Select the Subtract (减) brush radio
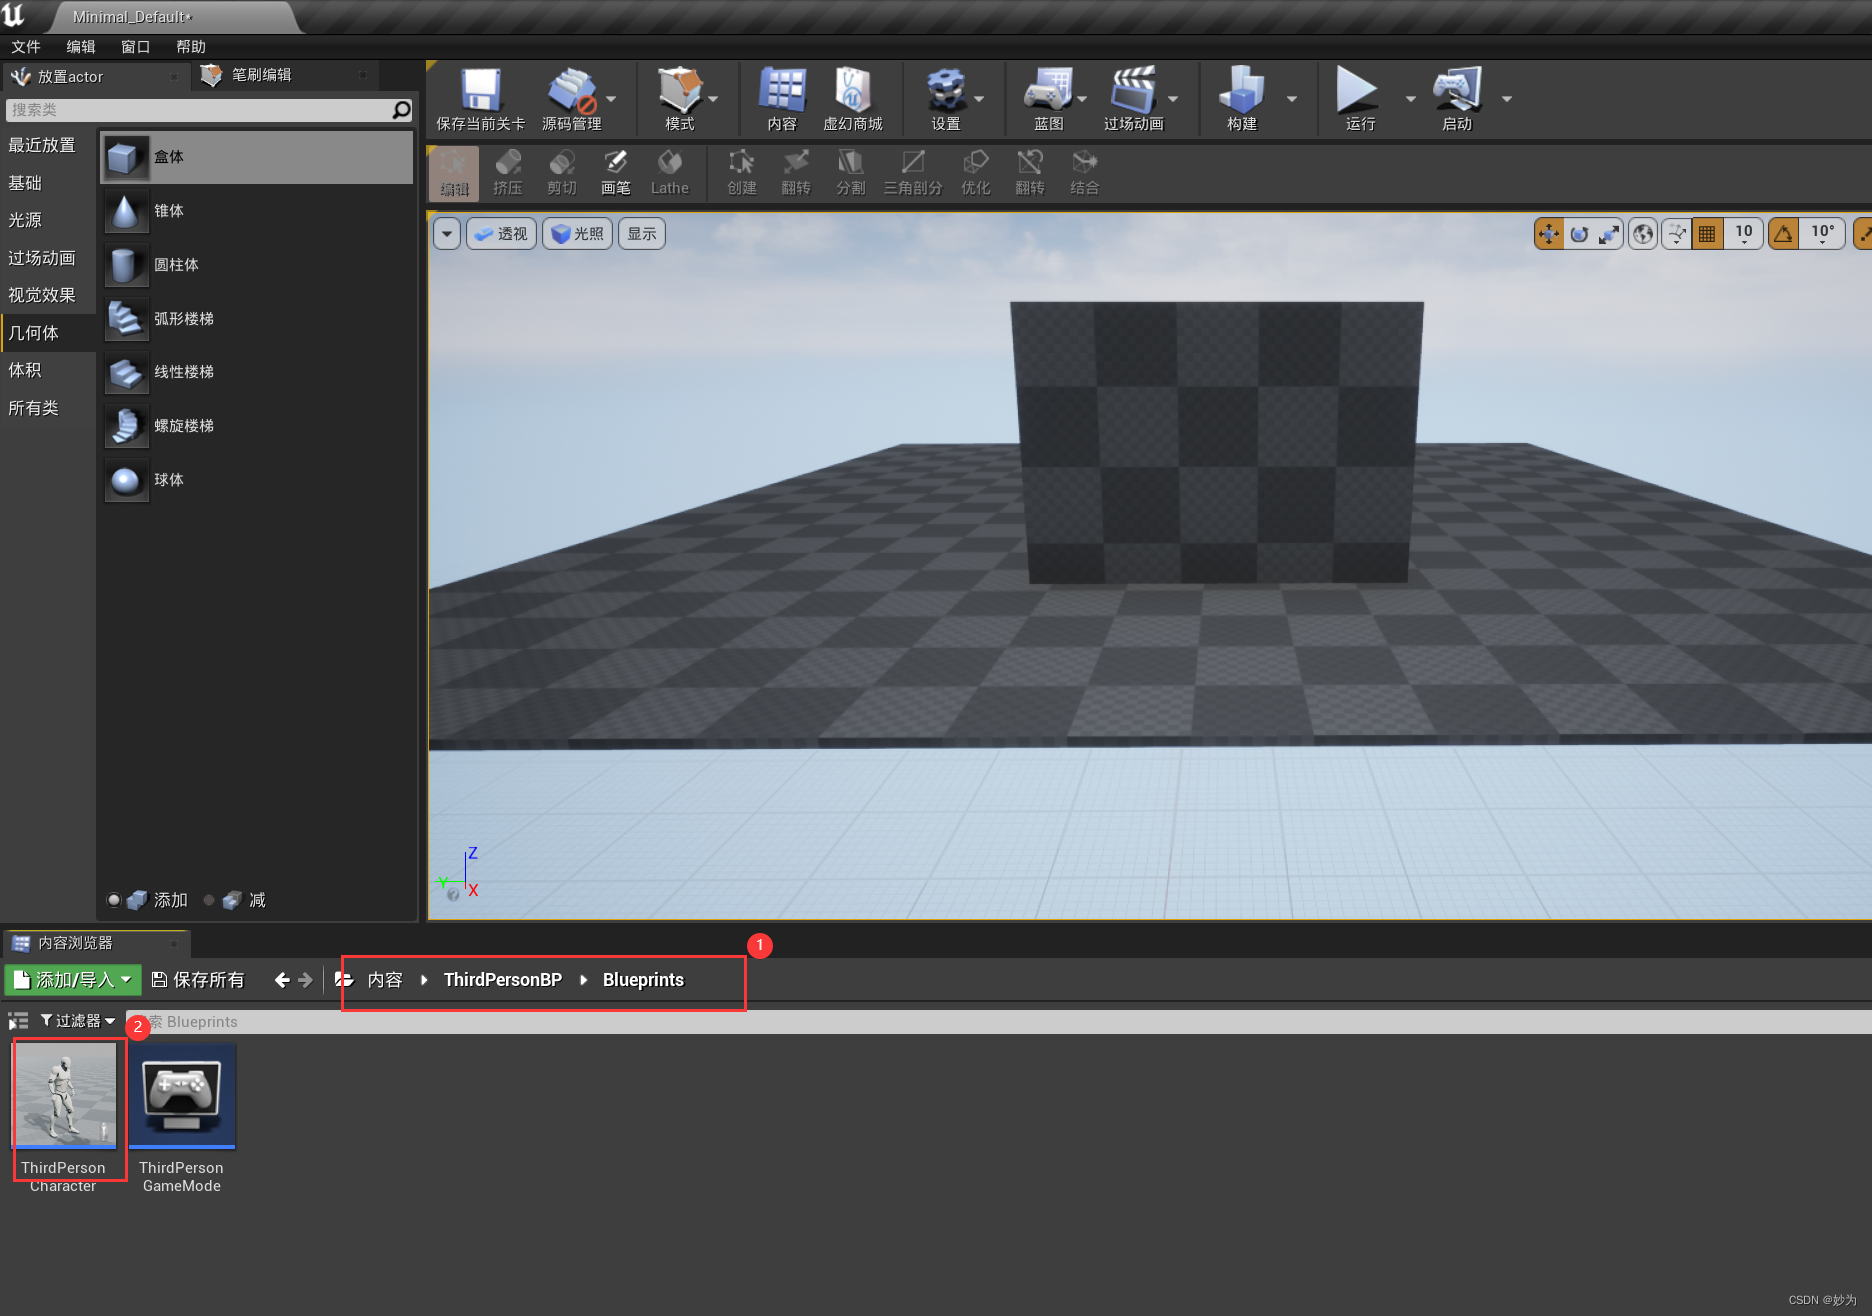This screenshot has width=1872, height=1316. pos(209,900)
